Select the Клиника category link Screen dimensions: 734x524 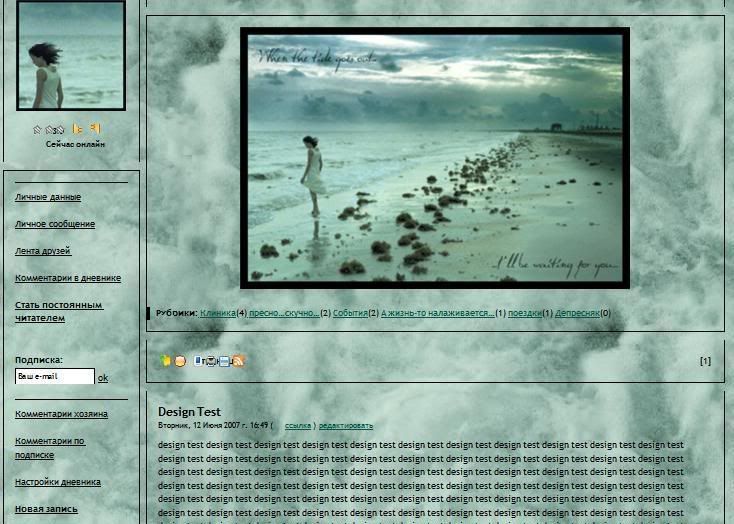pos(217,313)
